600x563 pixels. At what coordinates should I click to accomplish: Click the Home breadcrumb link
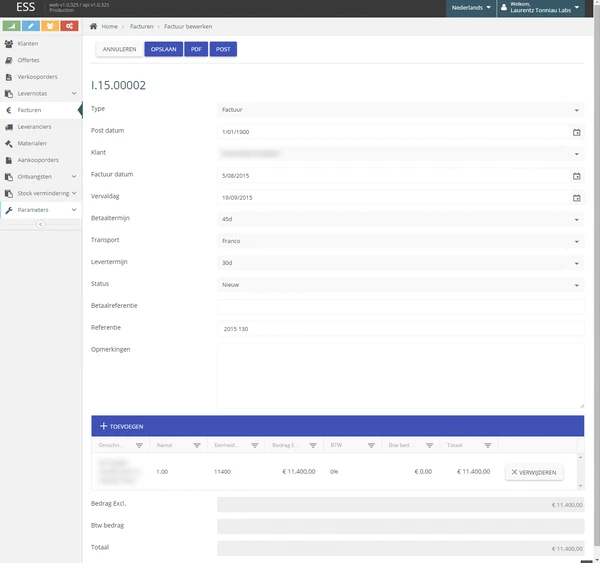tap(109, 26)
